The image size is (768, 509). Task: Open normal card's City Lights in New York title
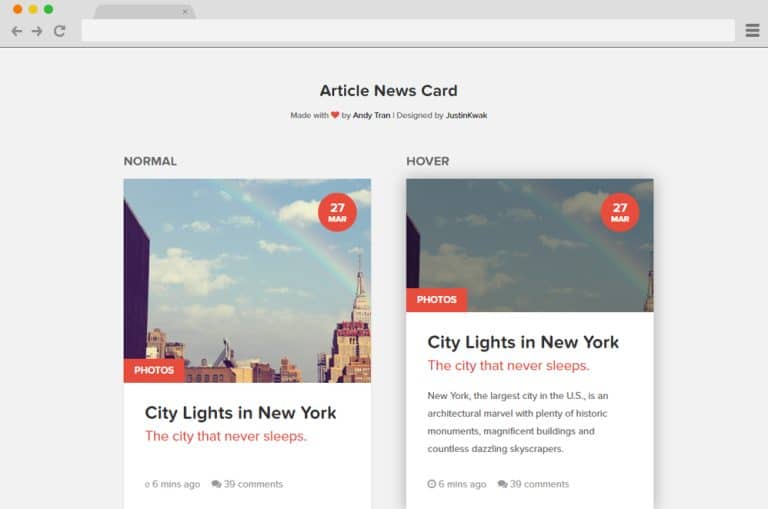240,412
